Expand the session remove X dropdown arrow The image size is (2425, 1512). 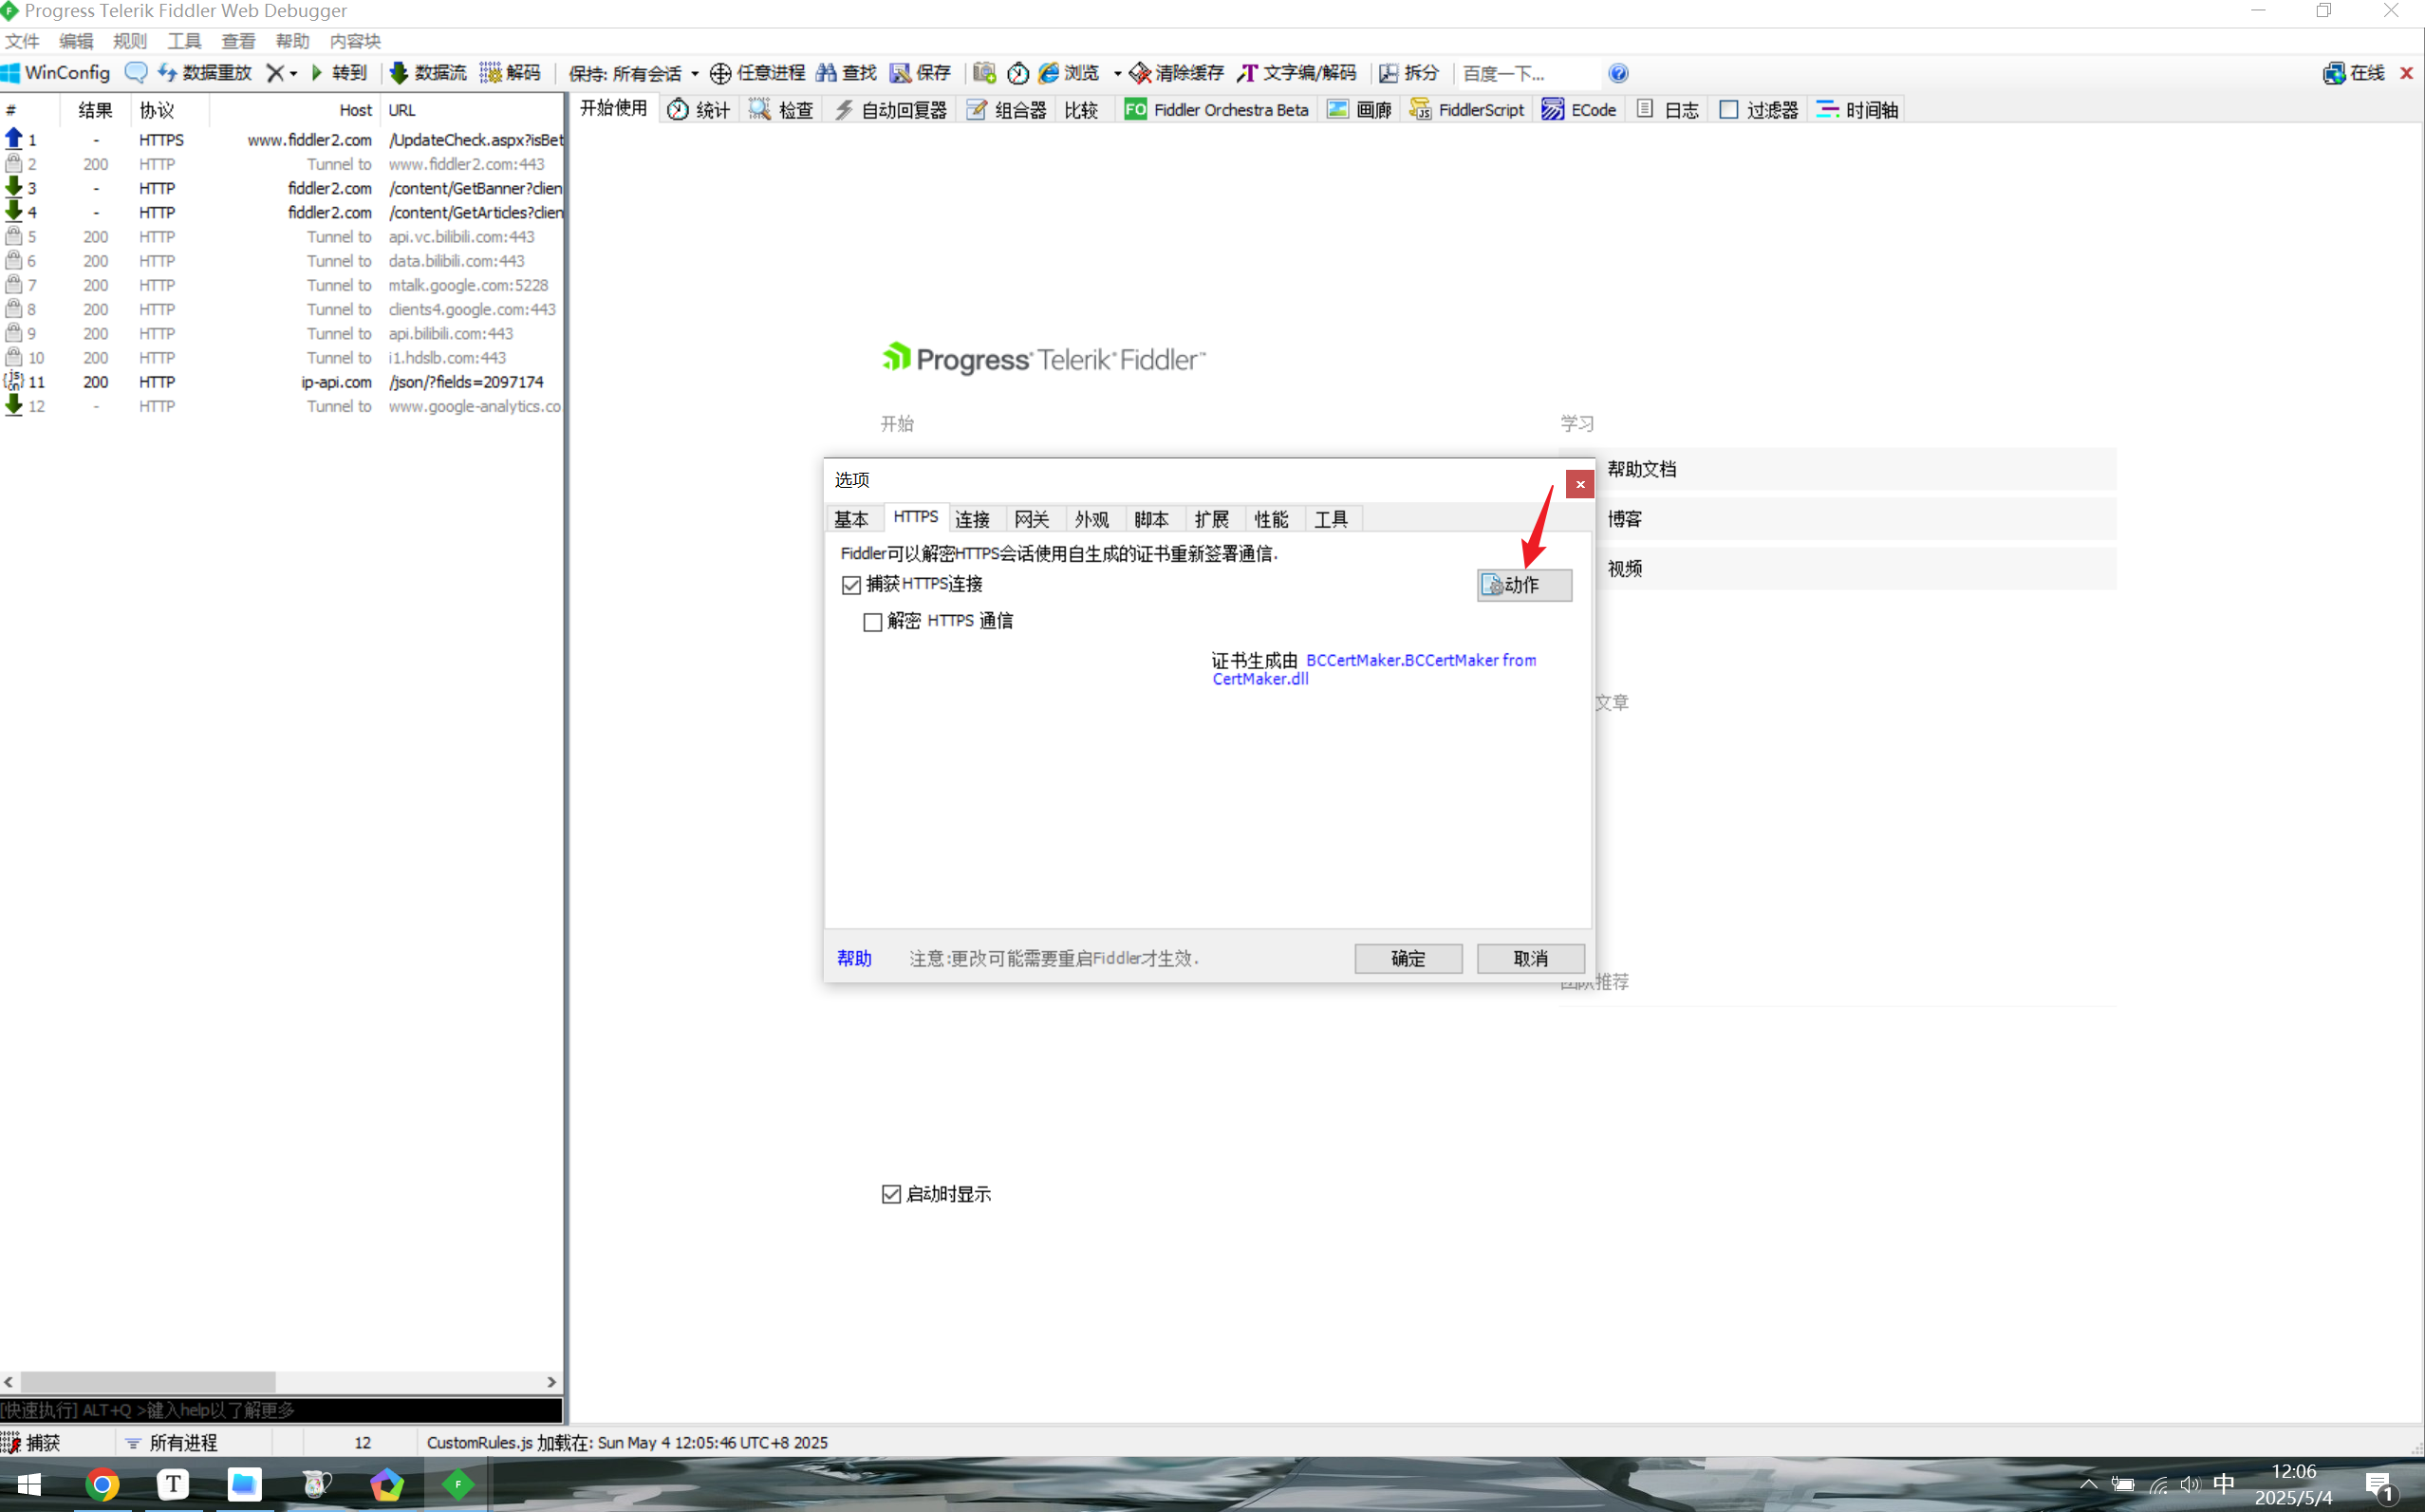pyautogui.click(x=292, y=73)
